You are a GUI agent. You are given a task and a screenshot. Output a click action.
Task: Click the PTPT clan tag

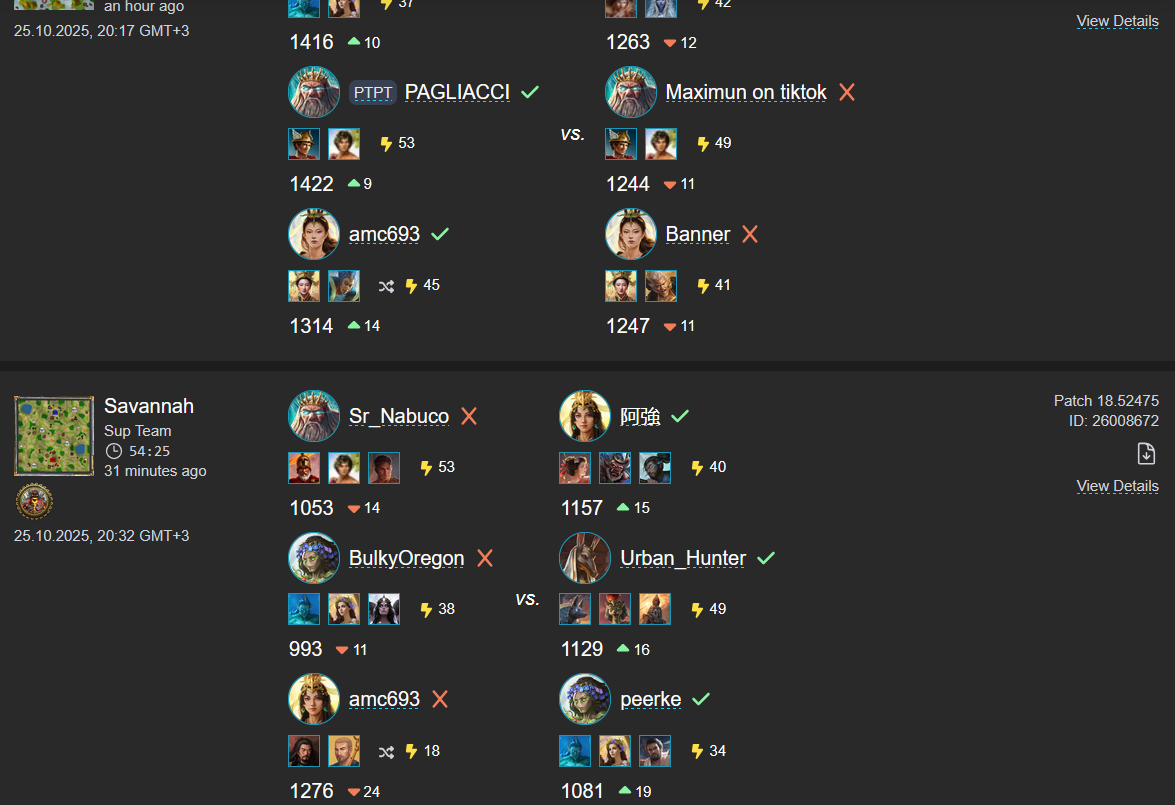[372, 92]
